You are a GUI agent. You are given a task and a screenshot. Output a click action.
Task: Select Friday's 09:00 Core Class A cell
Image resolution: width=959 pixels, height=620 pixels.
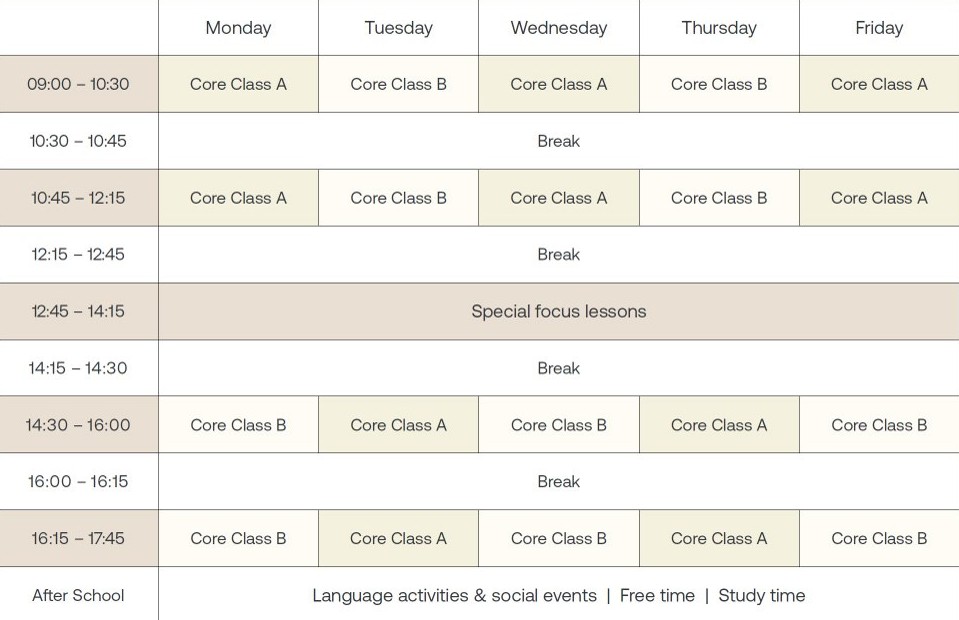[879, 84]
